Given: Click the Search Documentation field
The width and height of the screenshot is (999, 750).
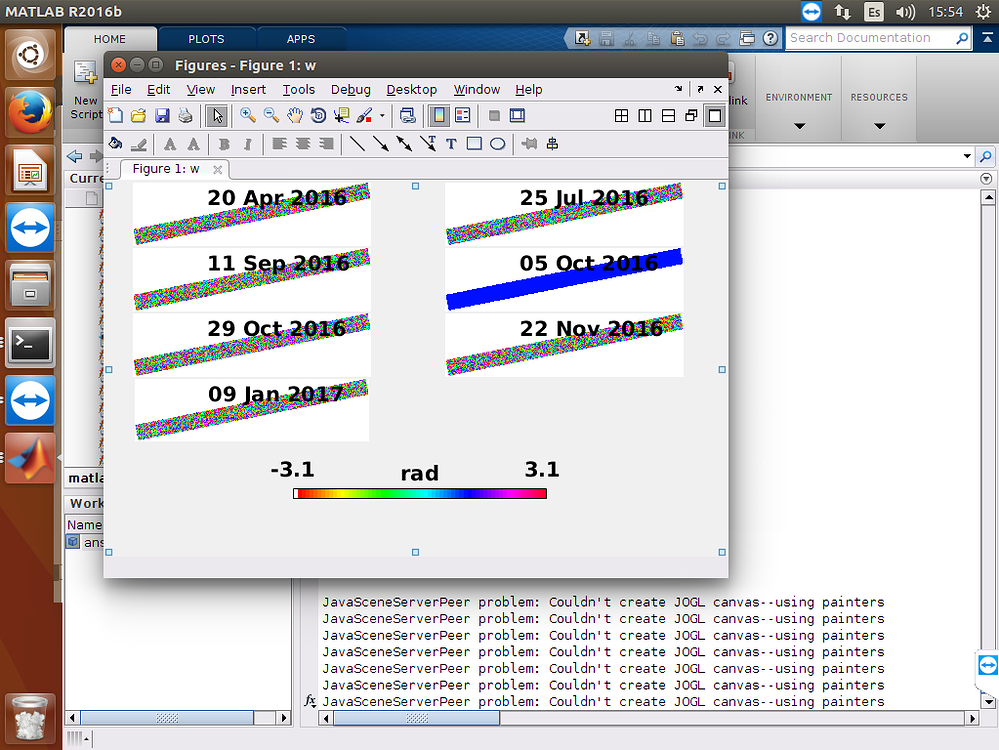Looking at the screenshot, I should (x=870, y=38).
